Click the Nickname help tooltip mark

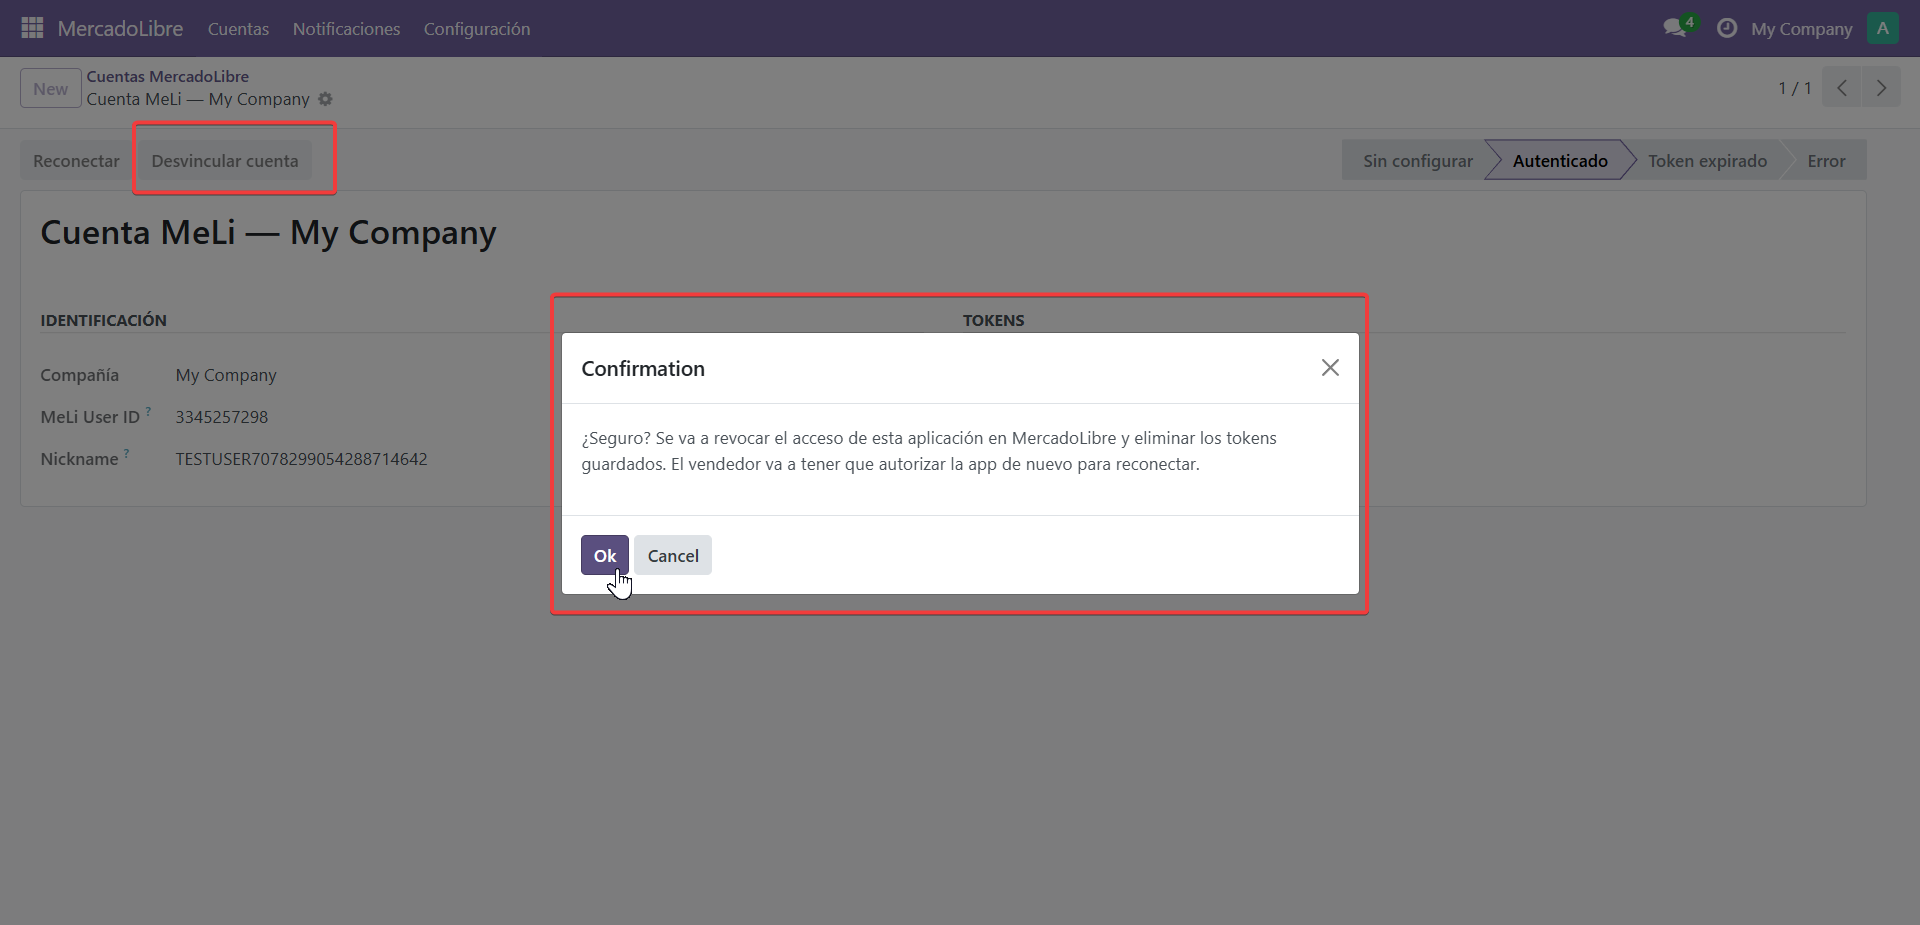point(126,453)
